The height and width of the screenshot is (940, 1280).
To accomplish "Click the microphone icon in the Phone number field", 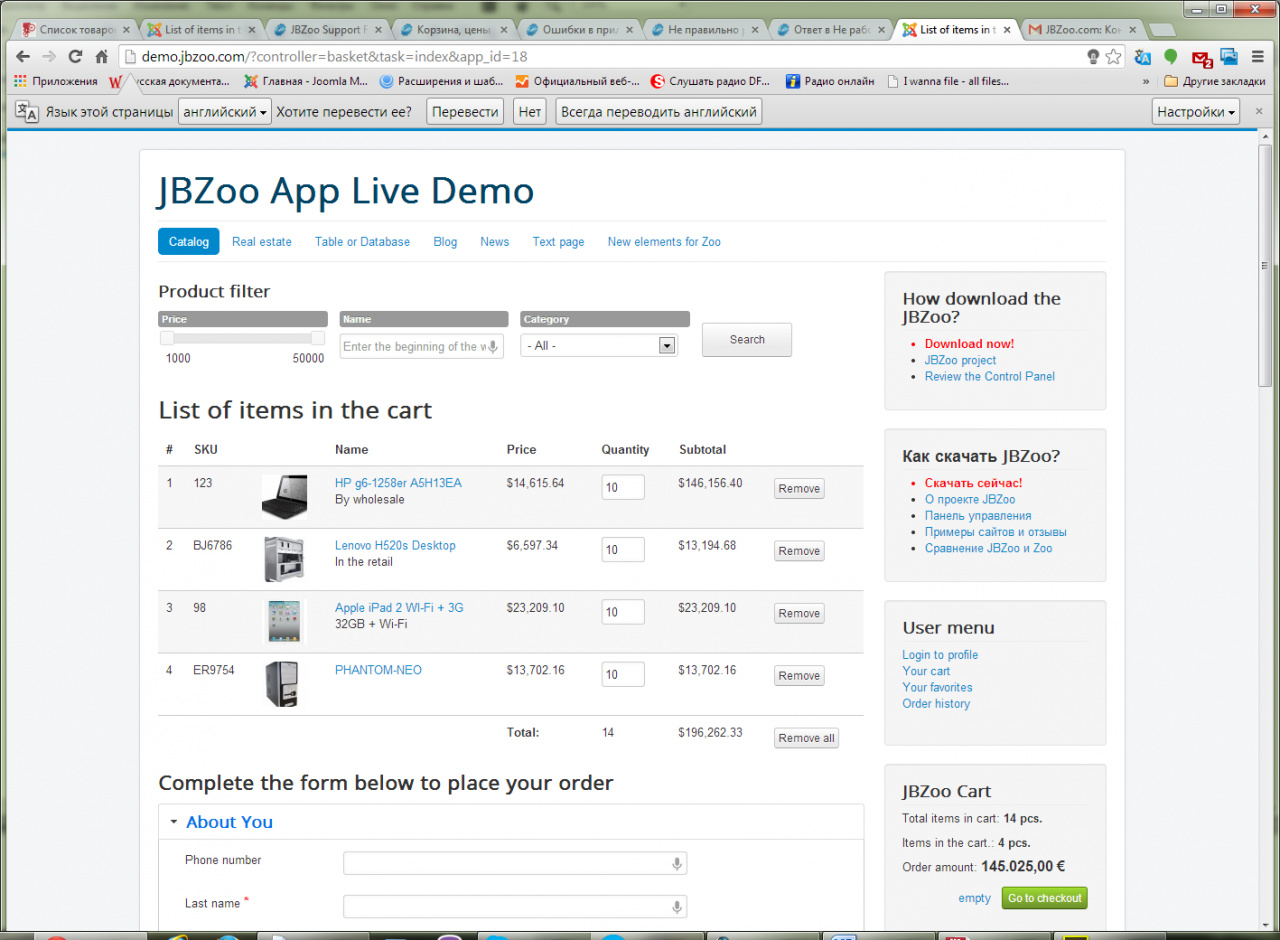I will pos(677,863).
